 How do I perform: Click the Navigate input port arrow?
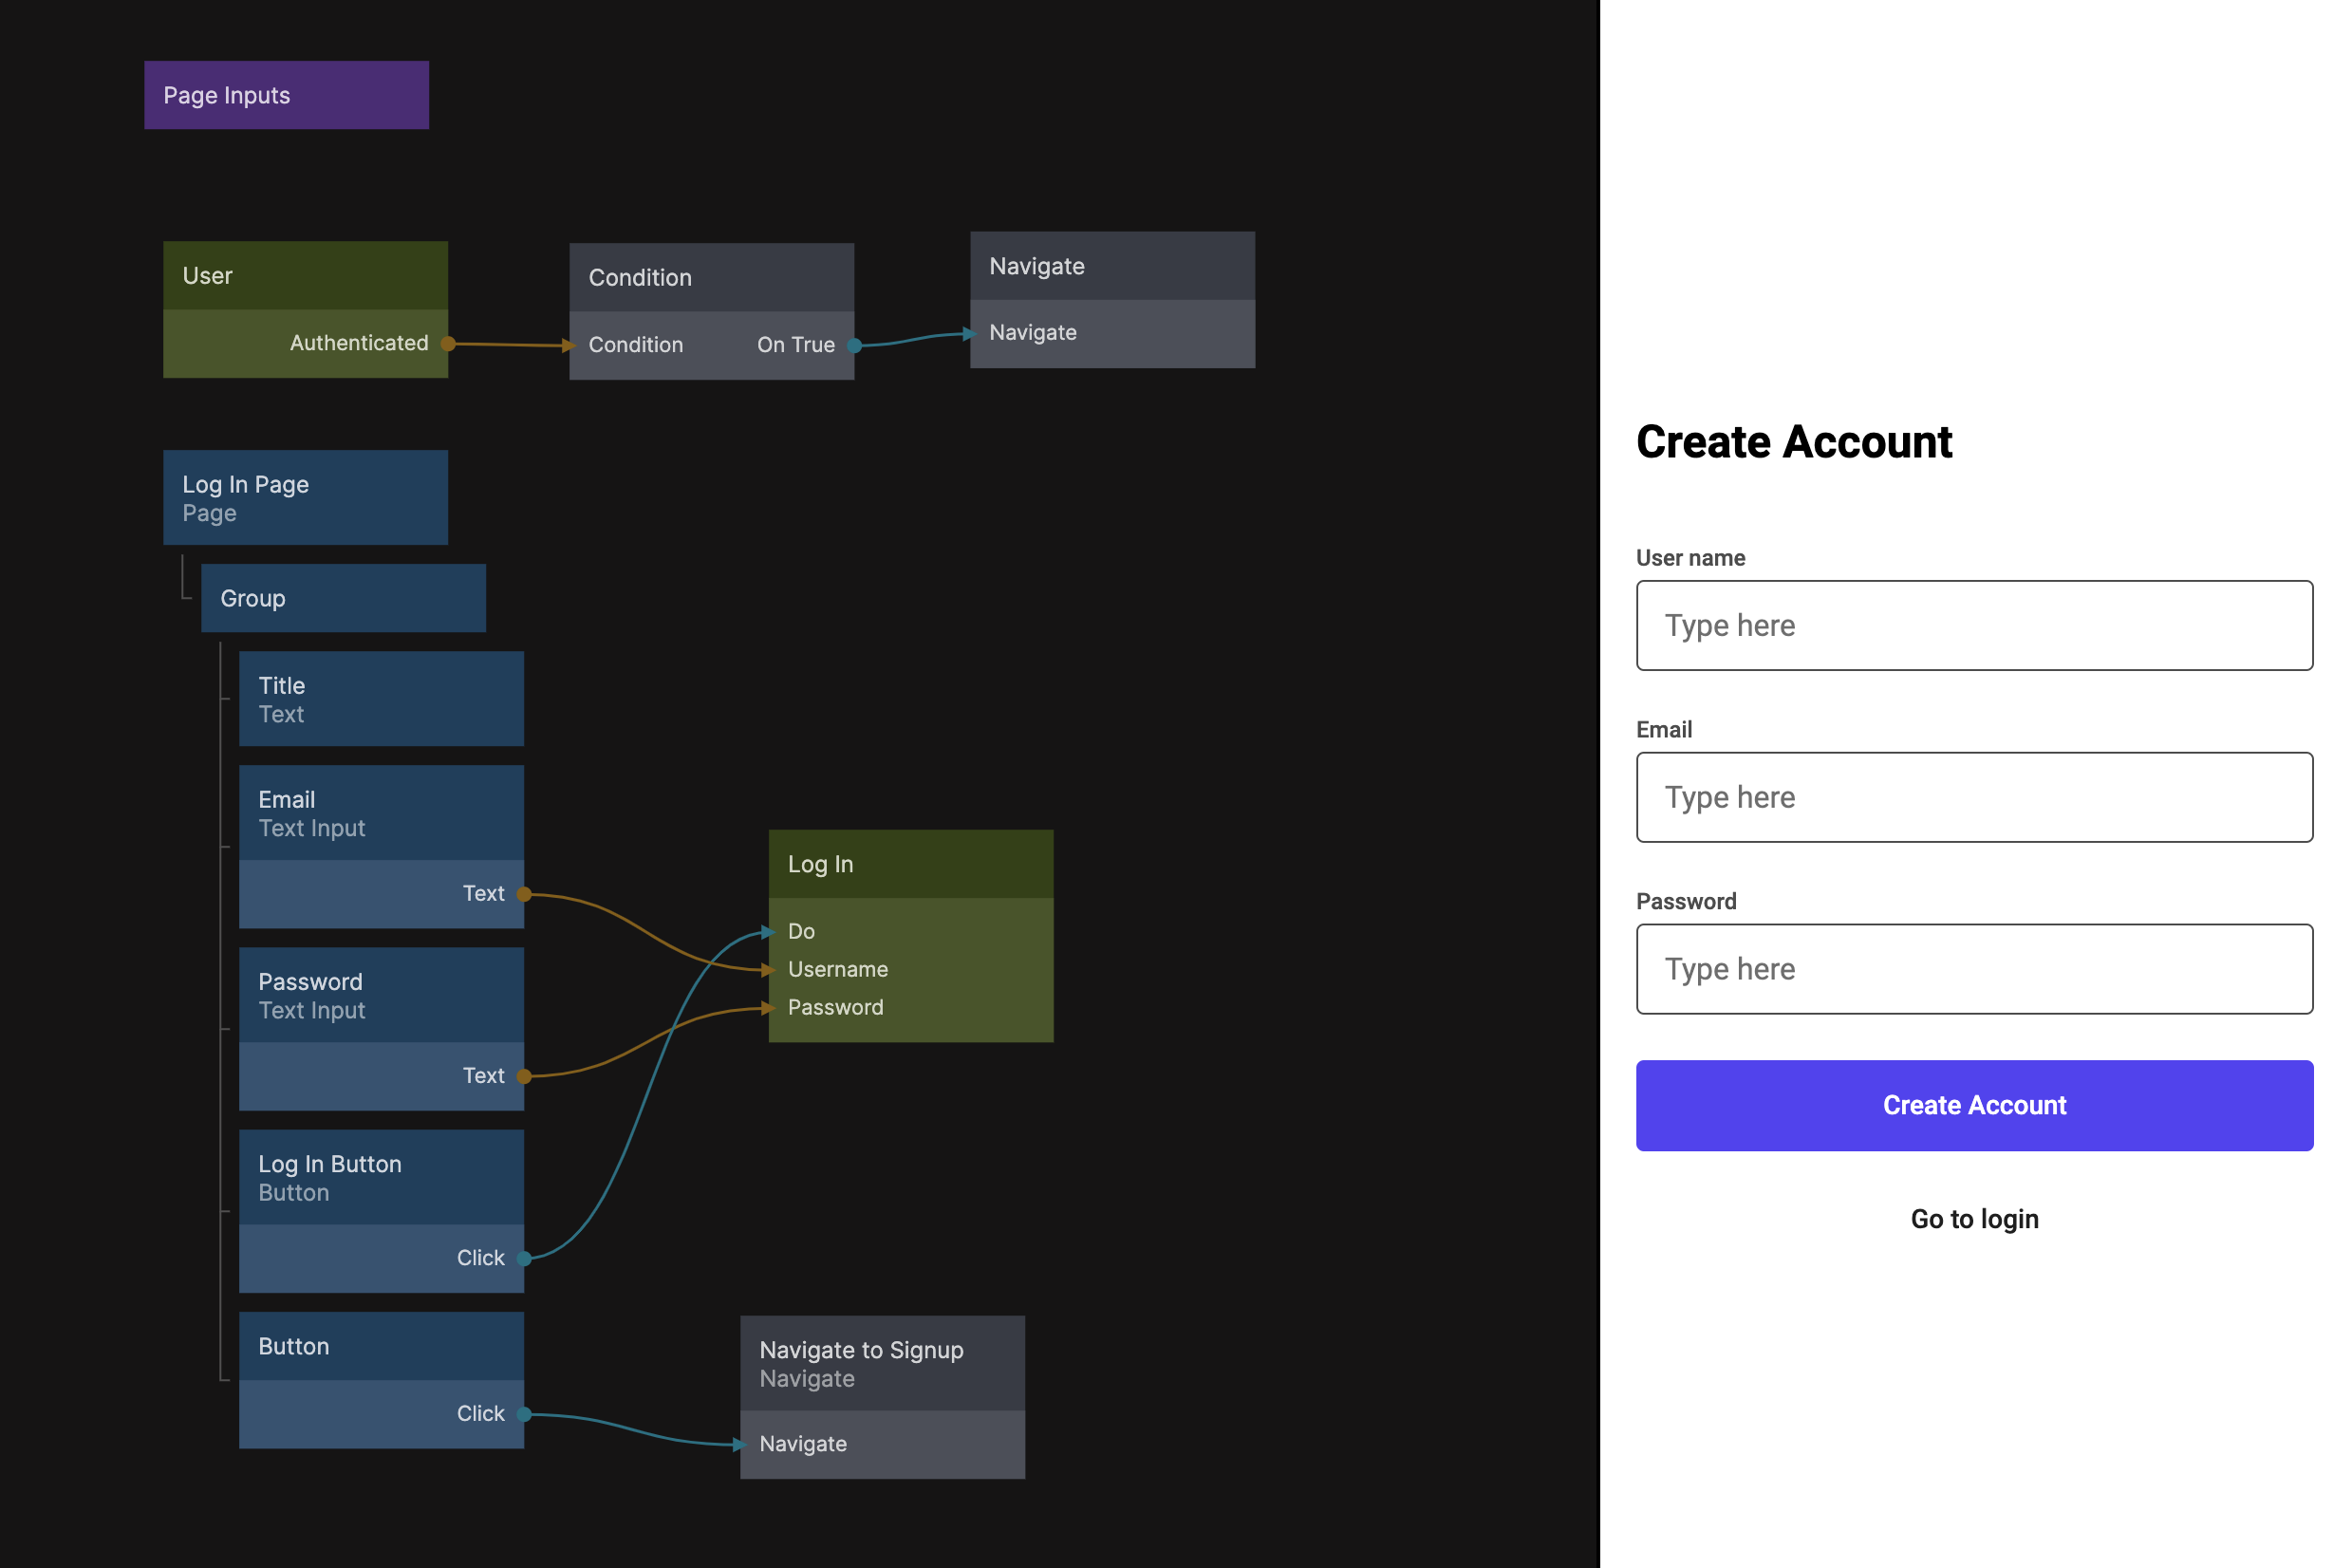coord(968,334)
